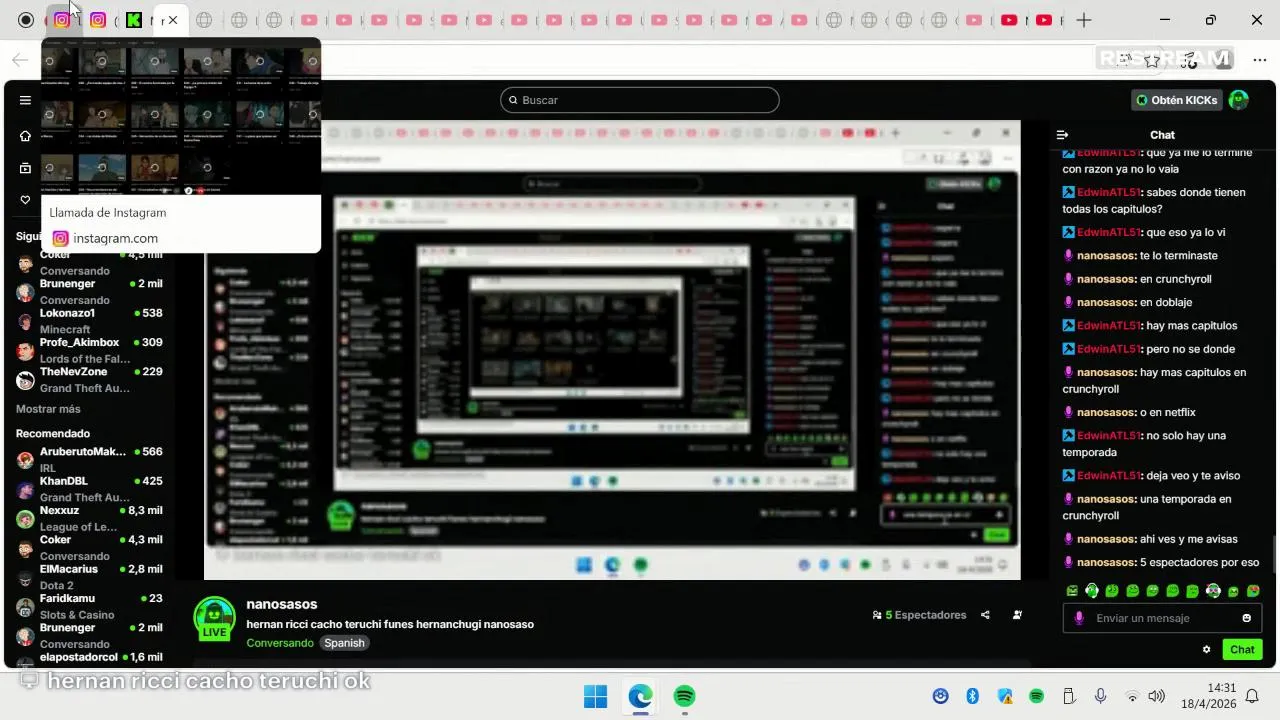Click the Recomendado section heading
The height and width of the screenshot is (720, 1280).
(53, 433)
